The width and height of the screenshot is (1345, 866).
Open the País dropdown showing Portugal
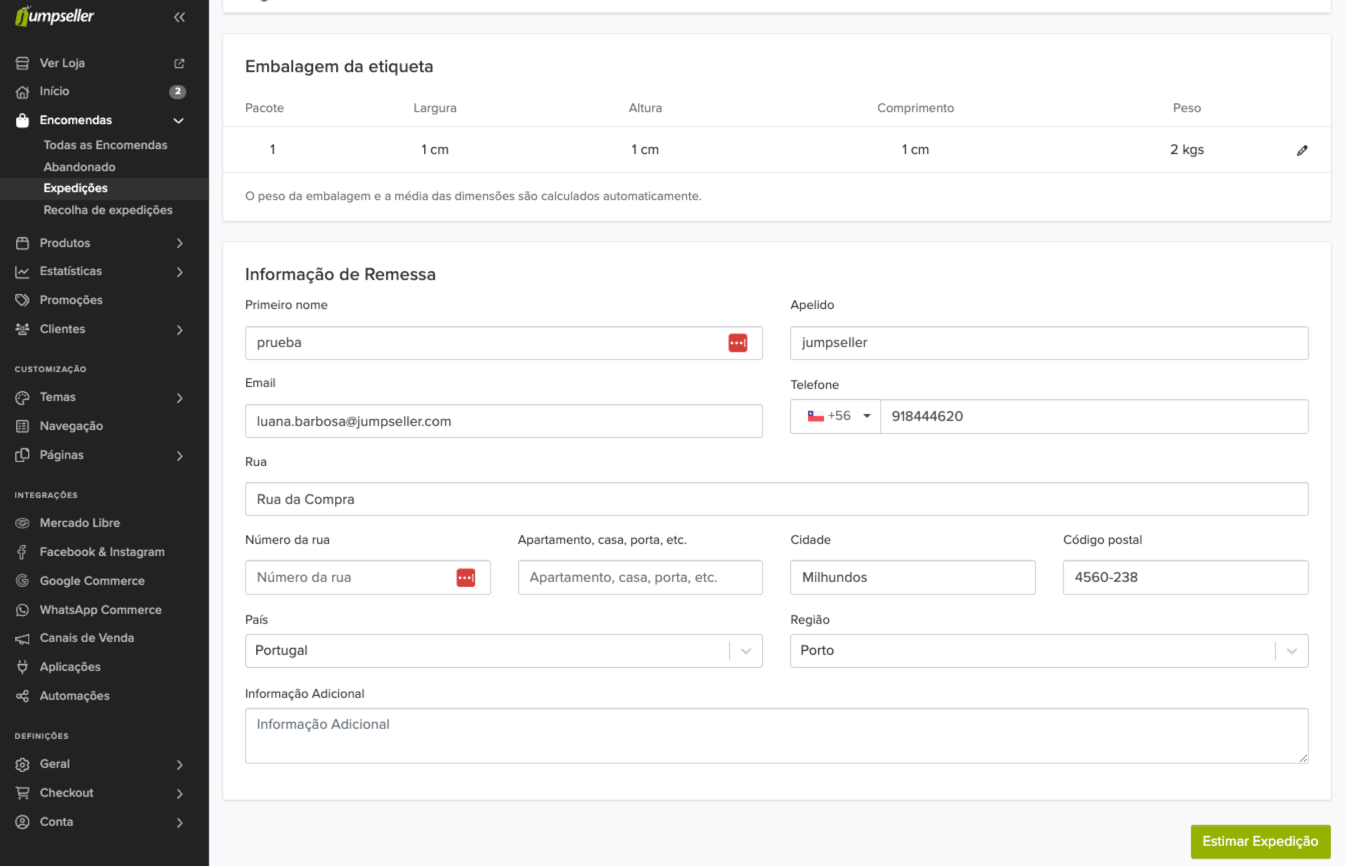click(504, 651)
